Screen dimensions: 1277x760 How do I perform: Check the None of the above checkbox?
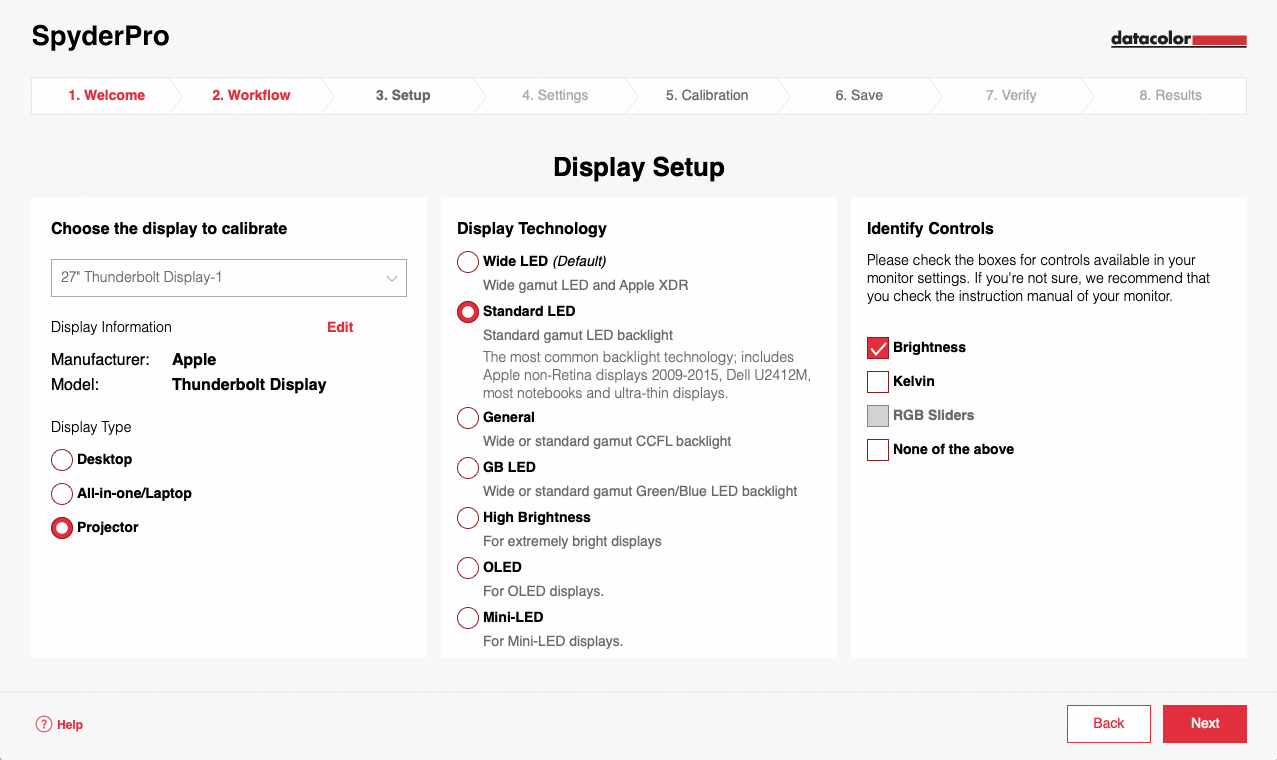[x=878, y=450]
